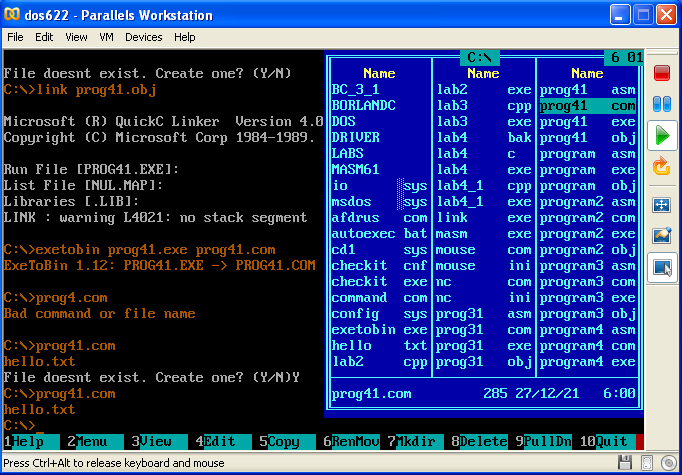Pause the virtual machine

tap(662, 104)
